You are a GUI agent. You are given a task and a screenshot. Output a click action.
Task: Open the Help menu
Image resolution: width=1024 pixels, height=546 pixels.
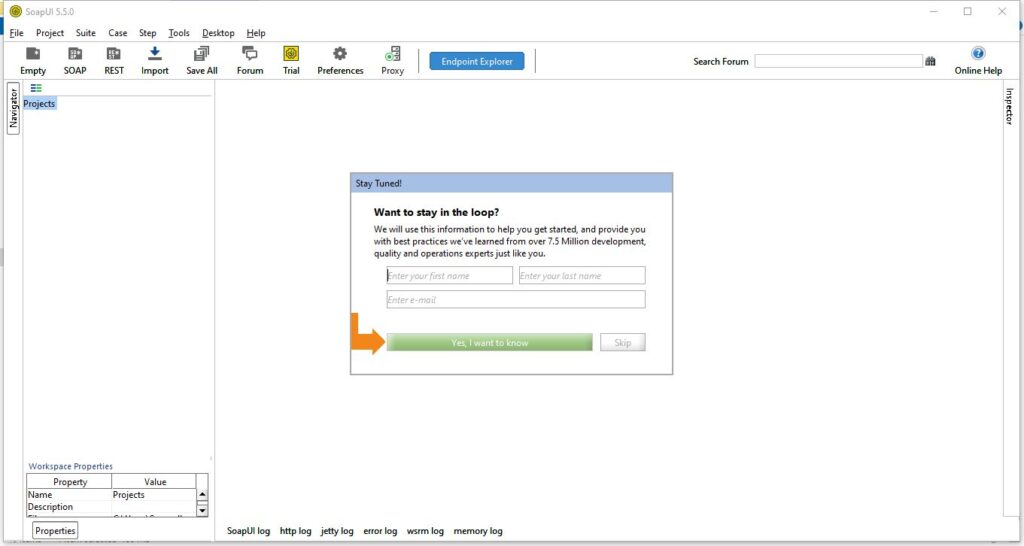click(256, 33)
